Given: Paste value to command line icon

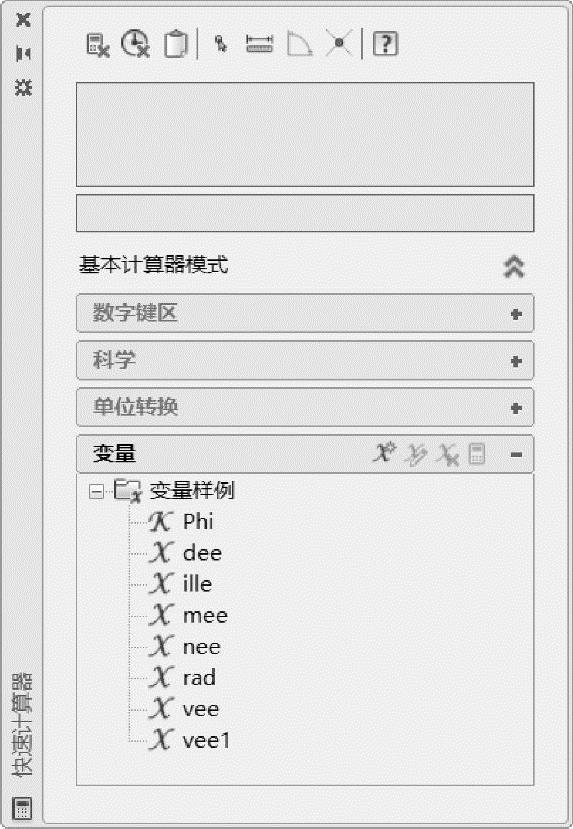Looking at the screenshot, I should coord(175,44).
